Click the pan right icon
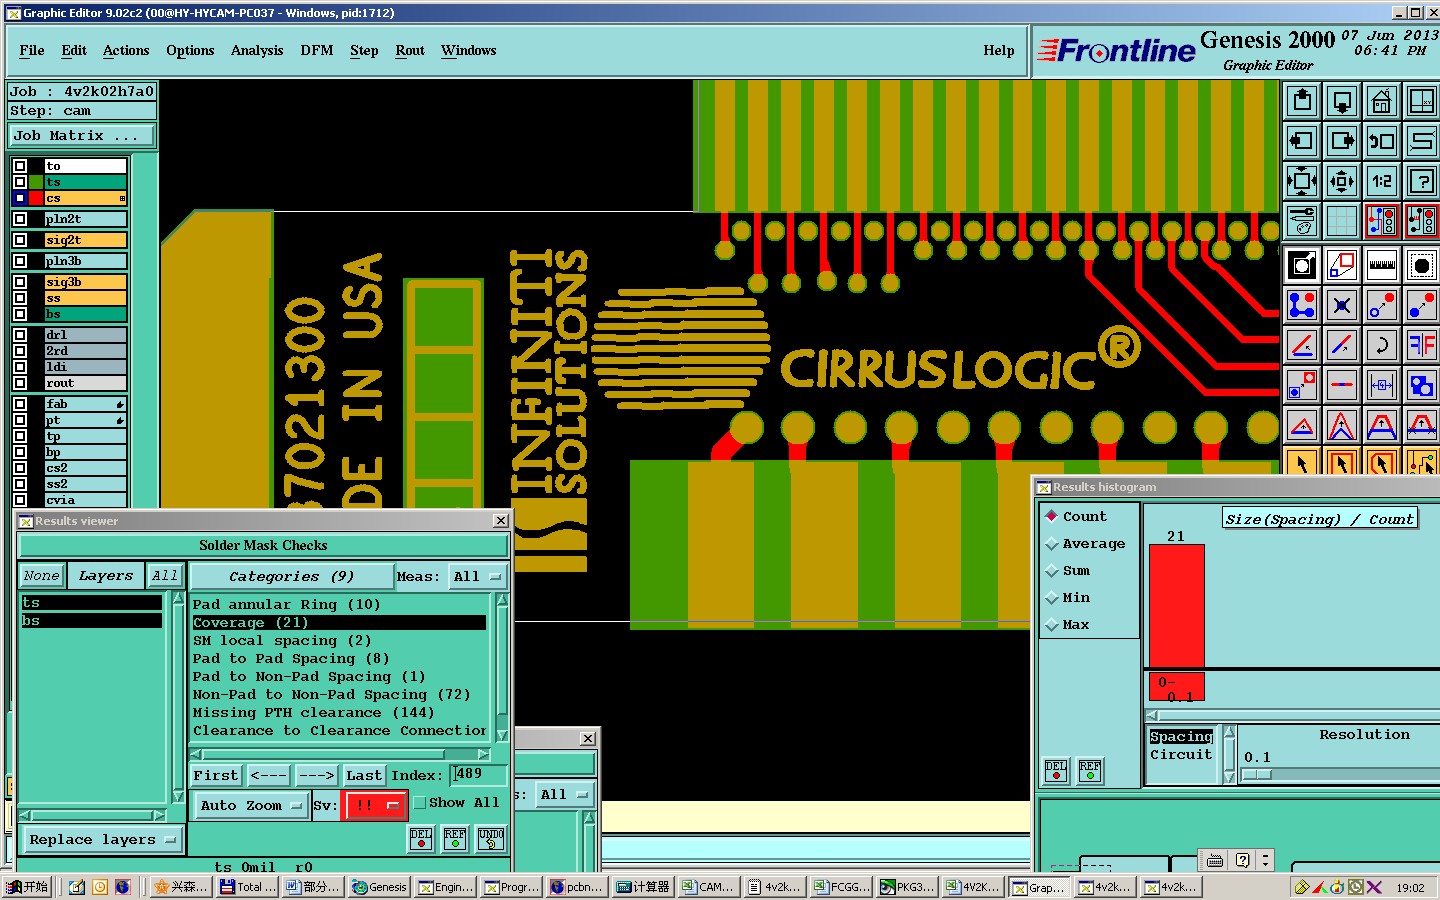The width and height of the screenshot is (1440, 900). point(1342,141)
